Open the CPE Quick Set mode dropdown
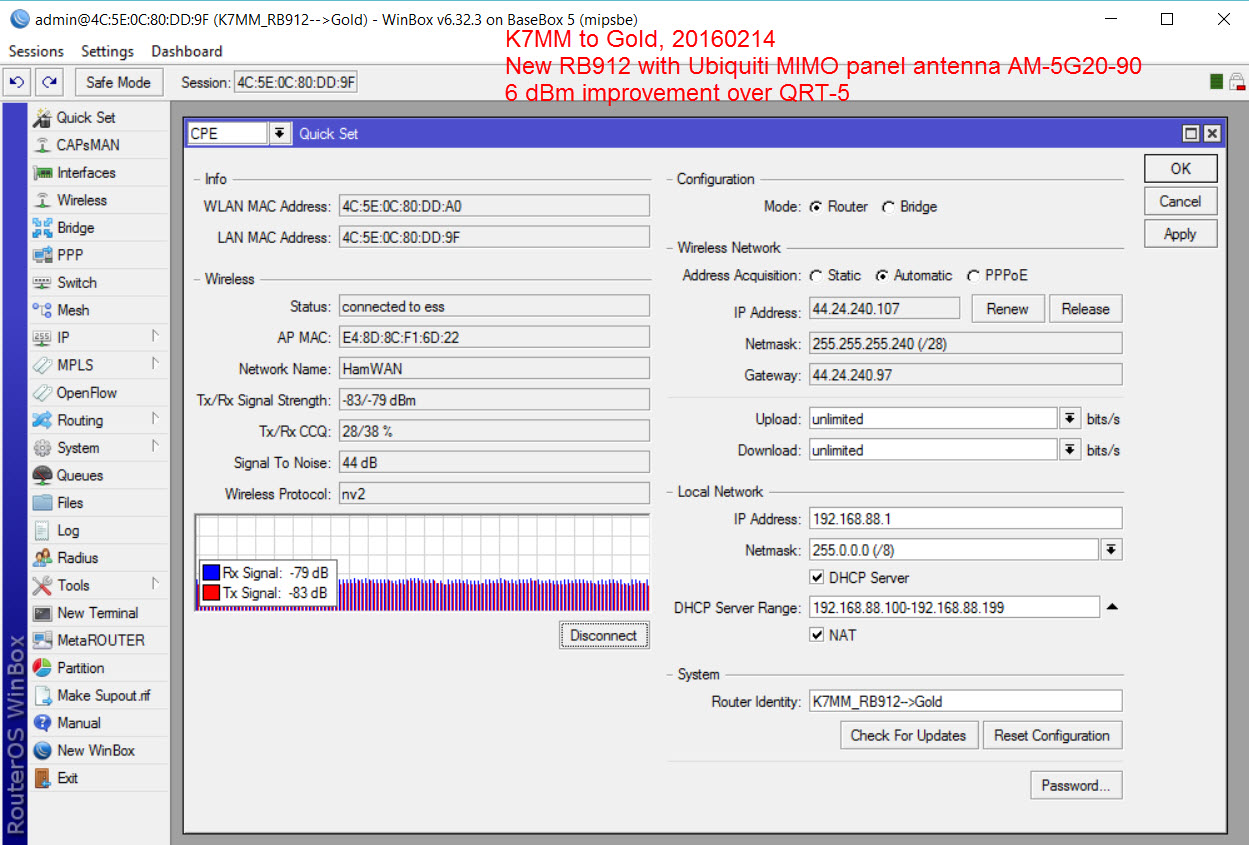1249x845 pixels. pyautogui.click(x=279, y=133)
